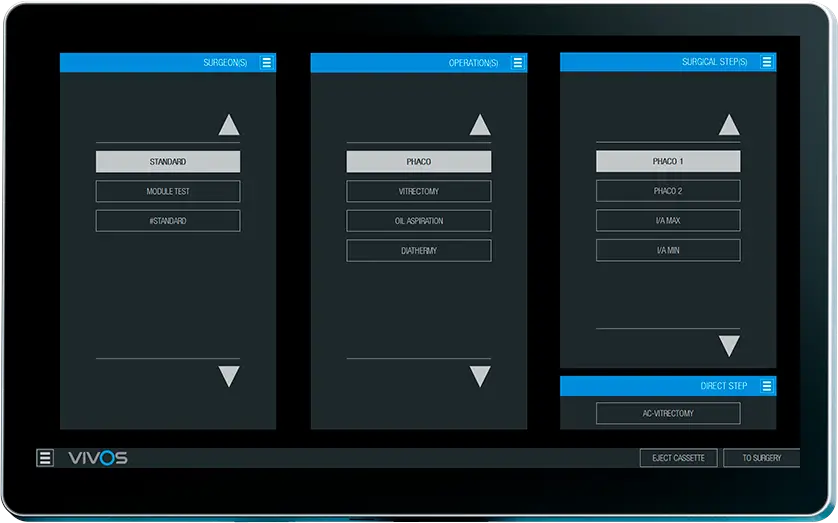838x523 pixels.
Task: Select the I/A MAX surgical step
Action: pyautogui.click(x=668, y=220)
